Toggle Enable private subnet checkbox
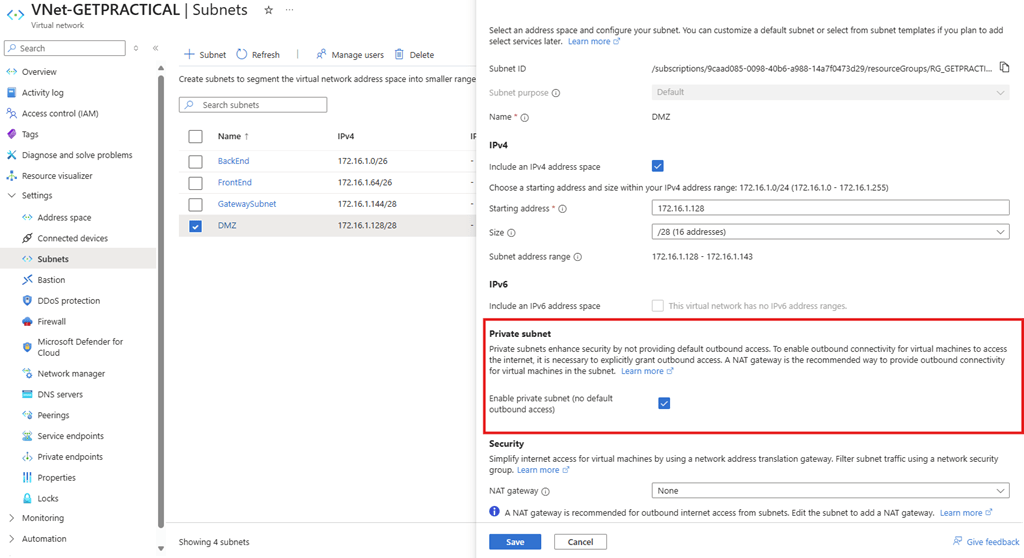Image resolution: width=1024 pixels, height=558 pixels. (664, 403)
